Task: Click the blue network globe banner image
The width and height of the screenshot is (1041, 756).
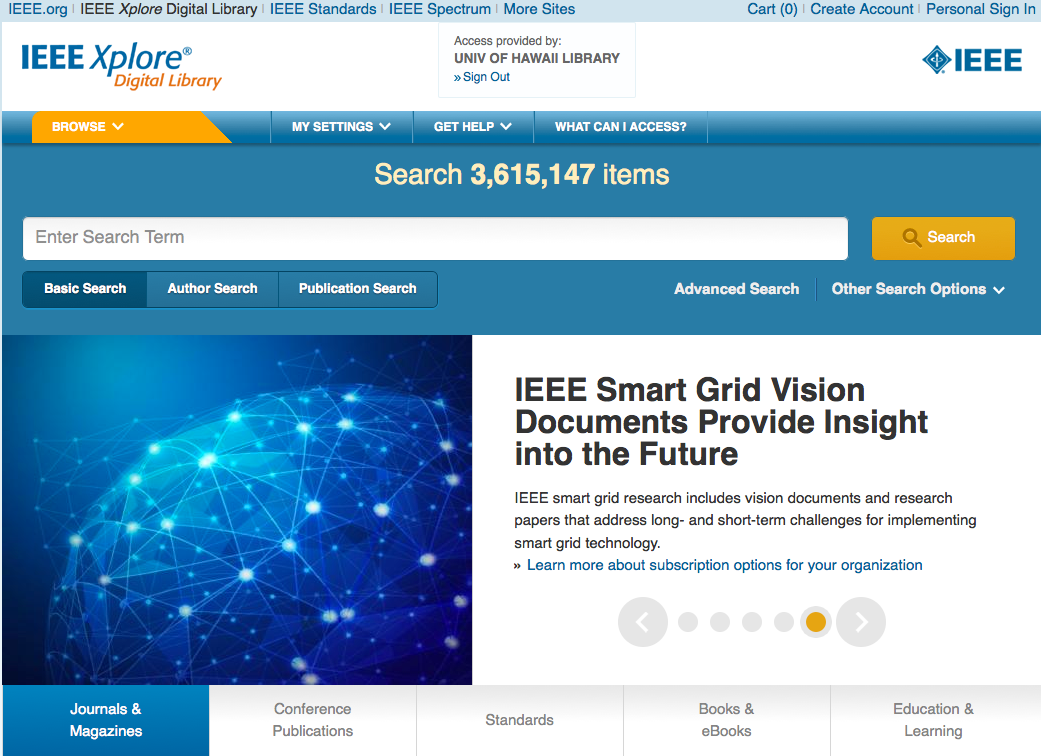Action: (237, 510)
